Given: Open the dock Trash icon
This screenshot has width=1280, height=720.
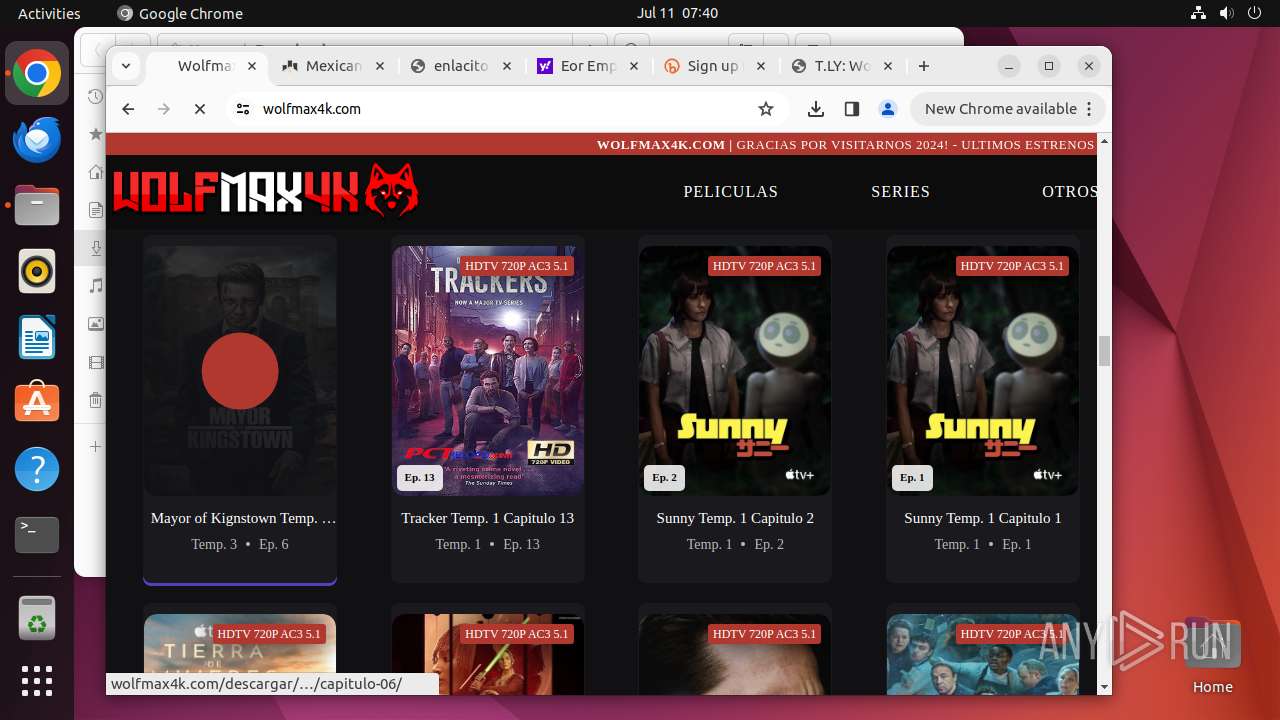Looking at the screenshot, I should click(37, 618).
